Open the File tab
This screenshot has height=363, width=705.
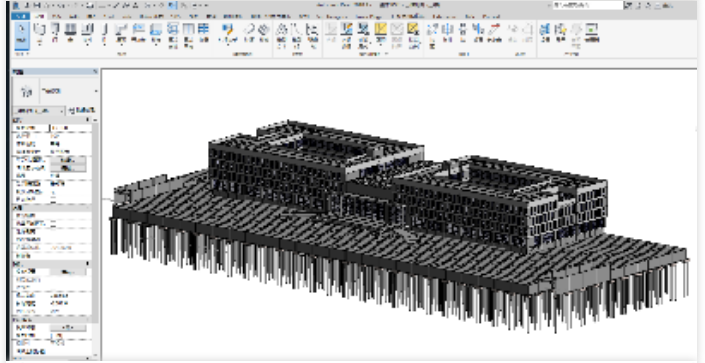click(x=21, y=16)
